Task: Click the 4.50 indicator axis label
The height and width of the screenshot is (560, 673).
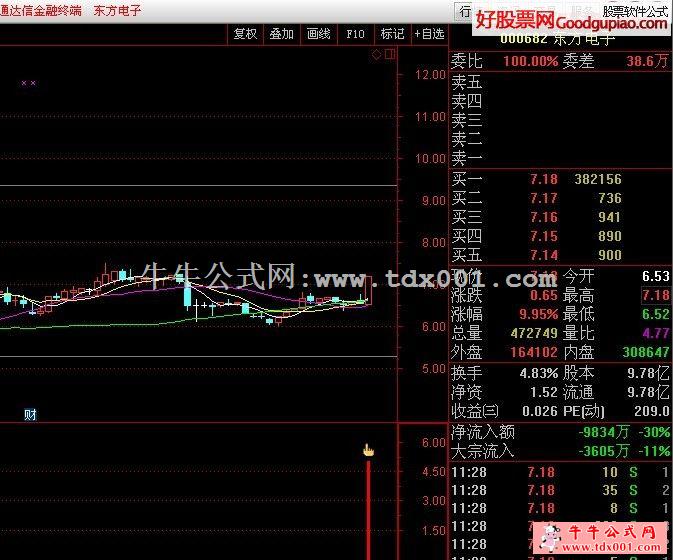Action: point(434,472)
